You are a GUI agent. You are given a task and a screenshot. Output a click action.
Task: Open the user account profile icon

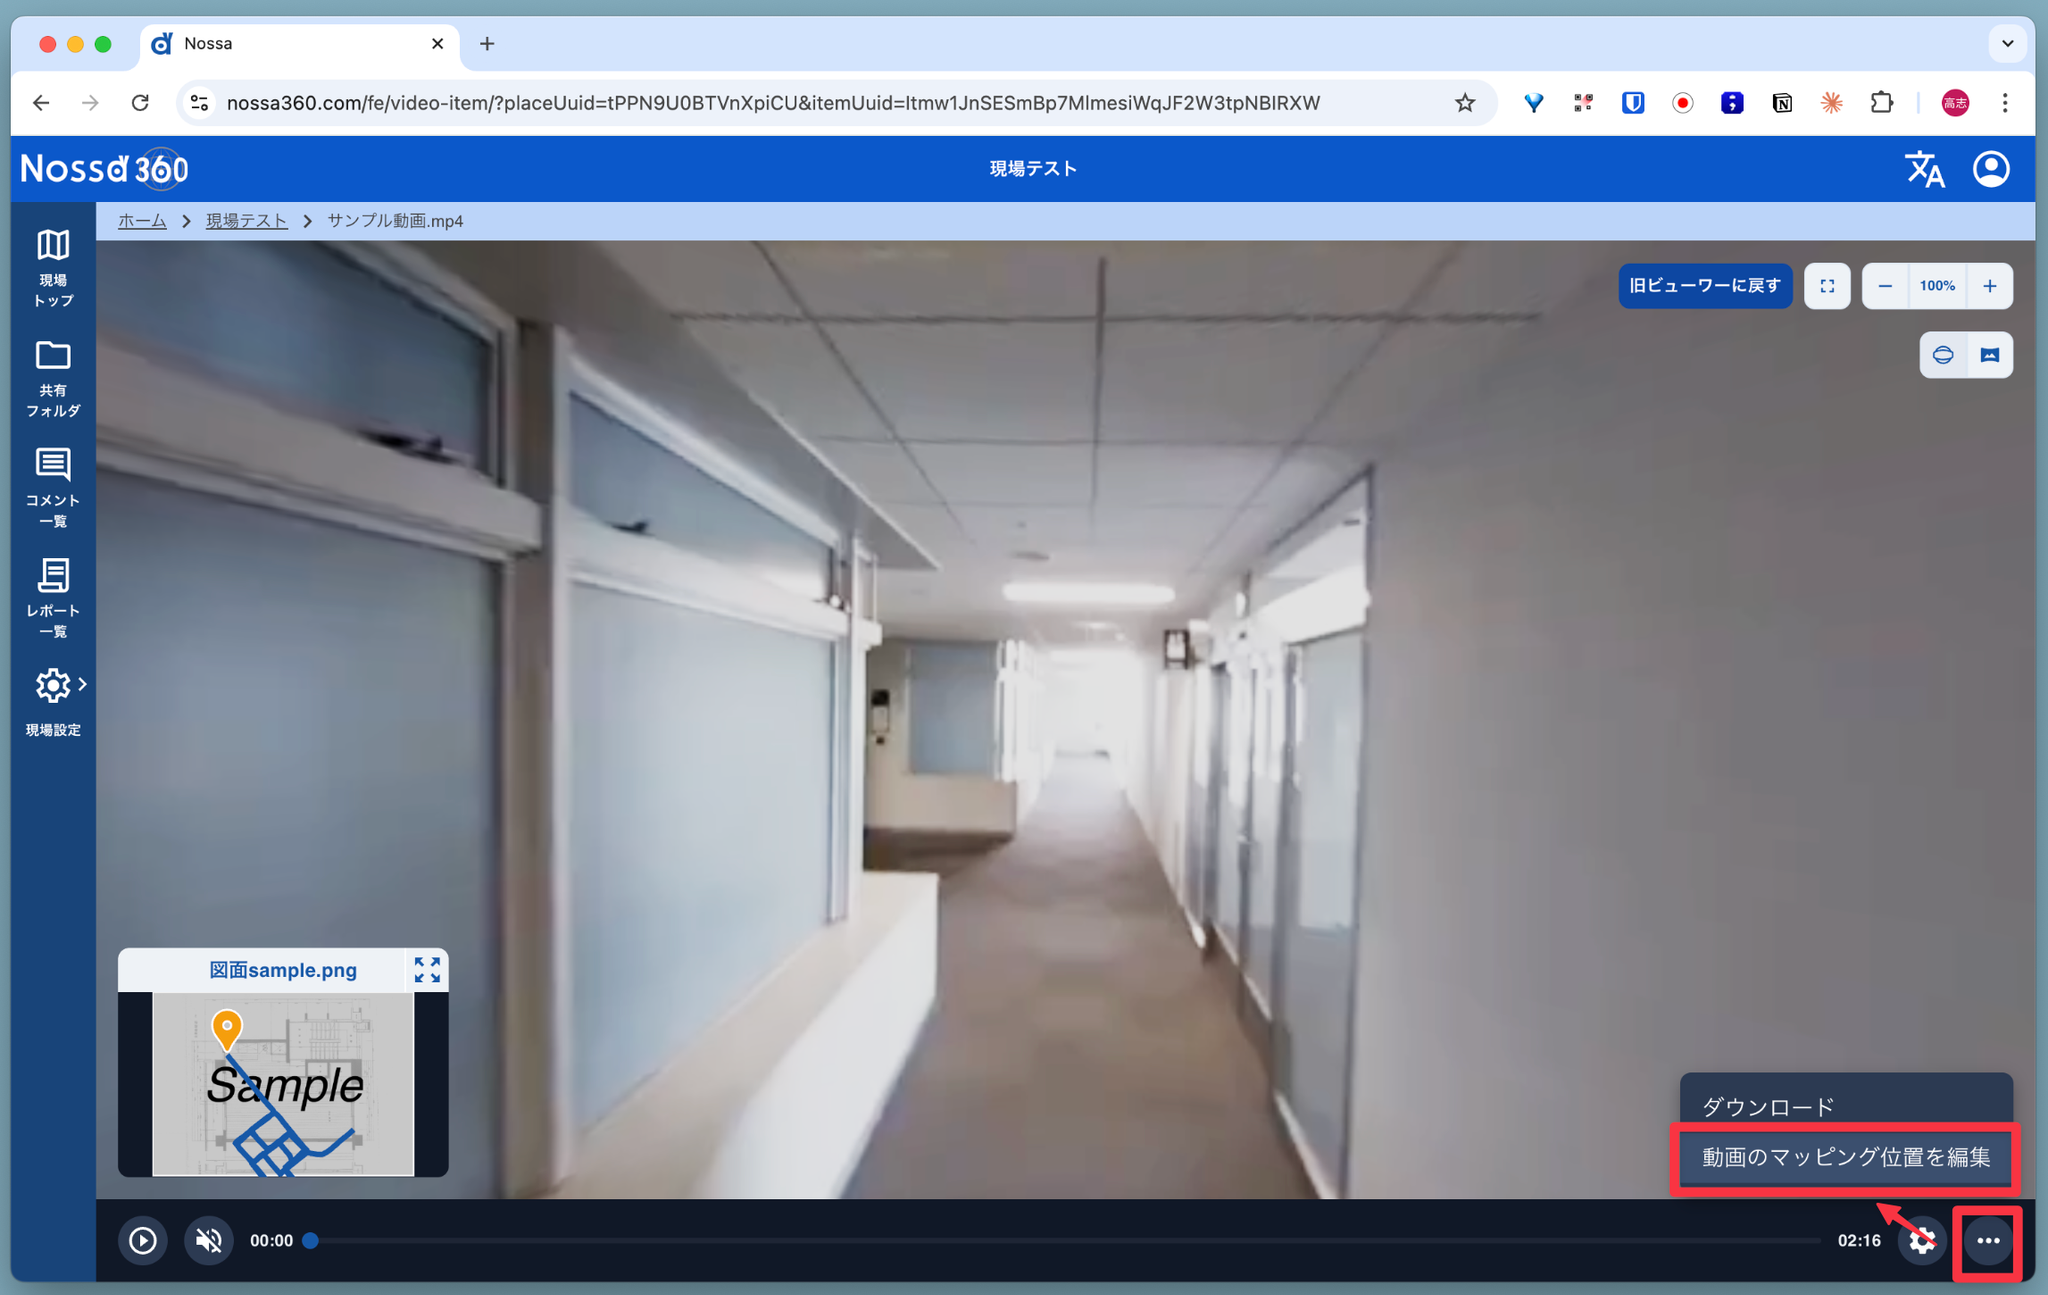point(1991,169)
